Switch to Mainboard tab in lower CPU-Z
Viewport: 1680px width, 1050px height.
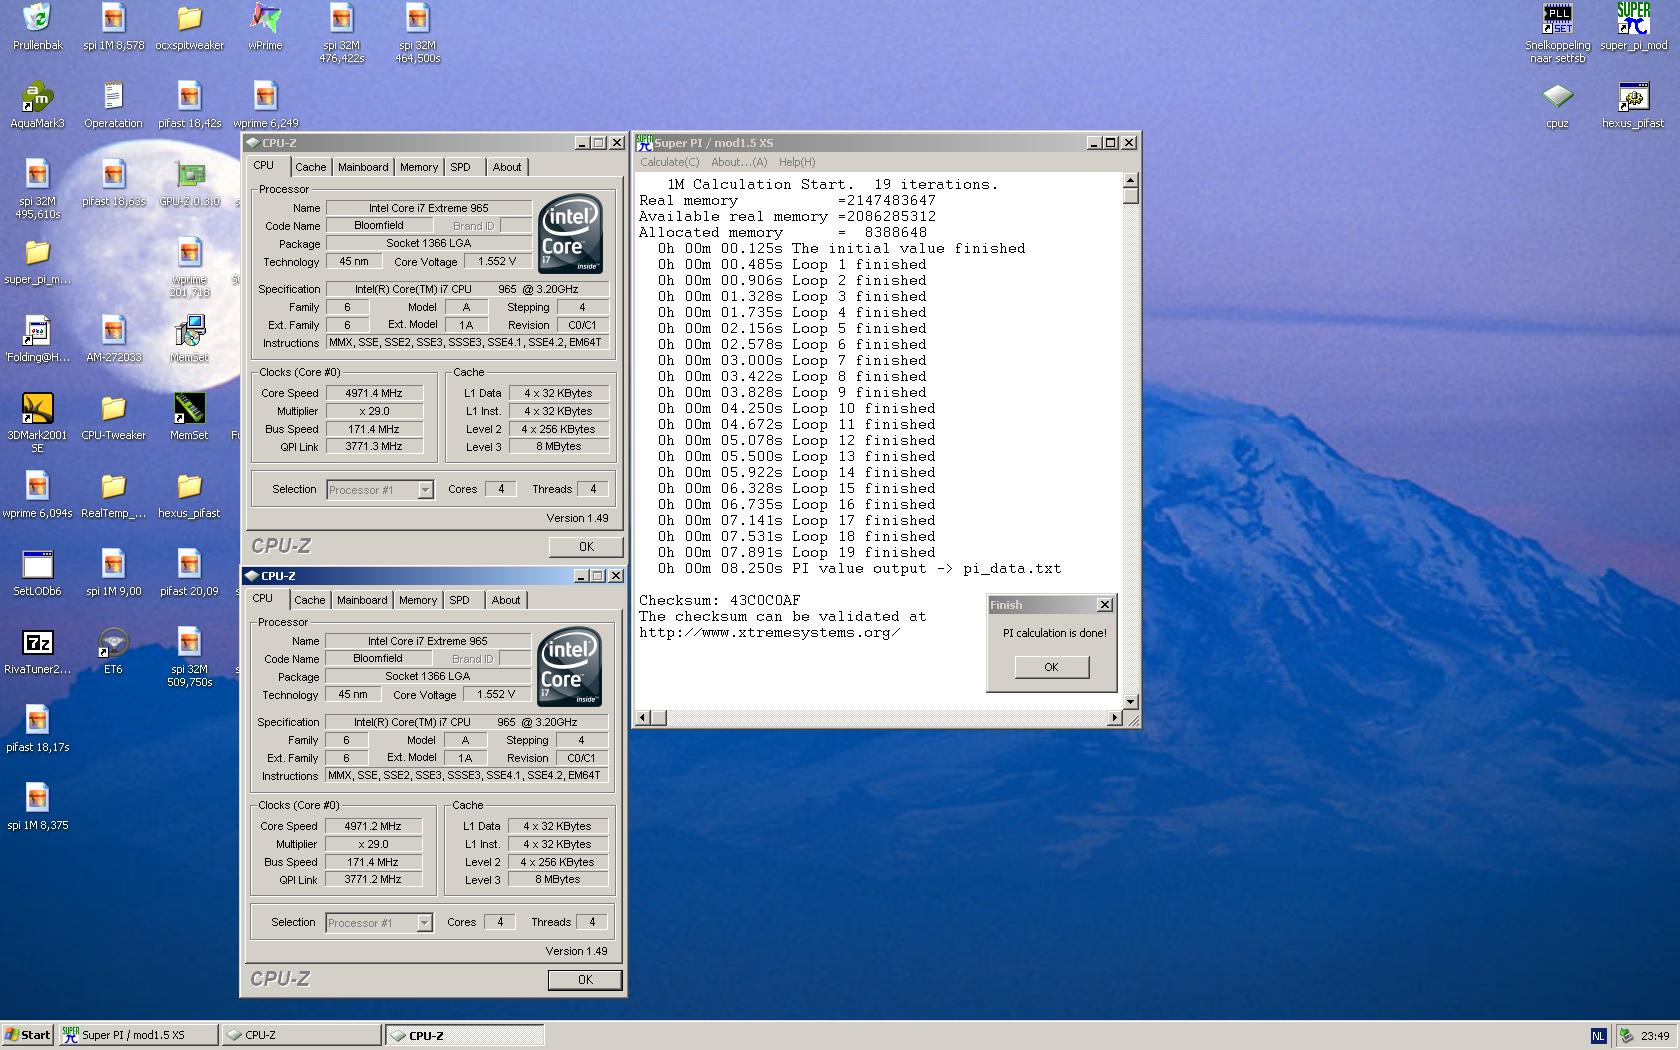pos(362,600)
